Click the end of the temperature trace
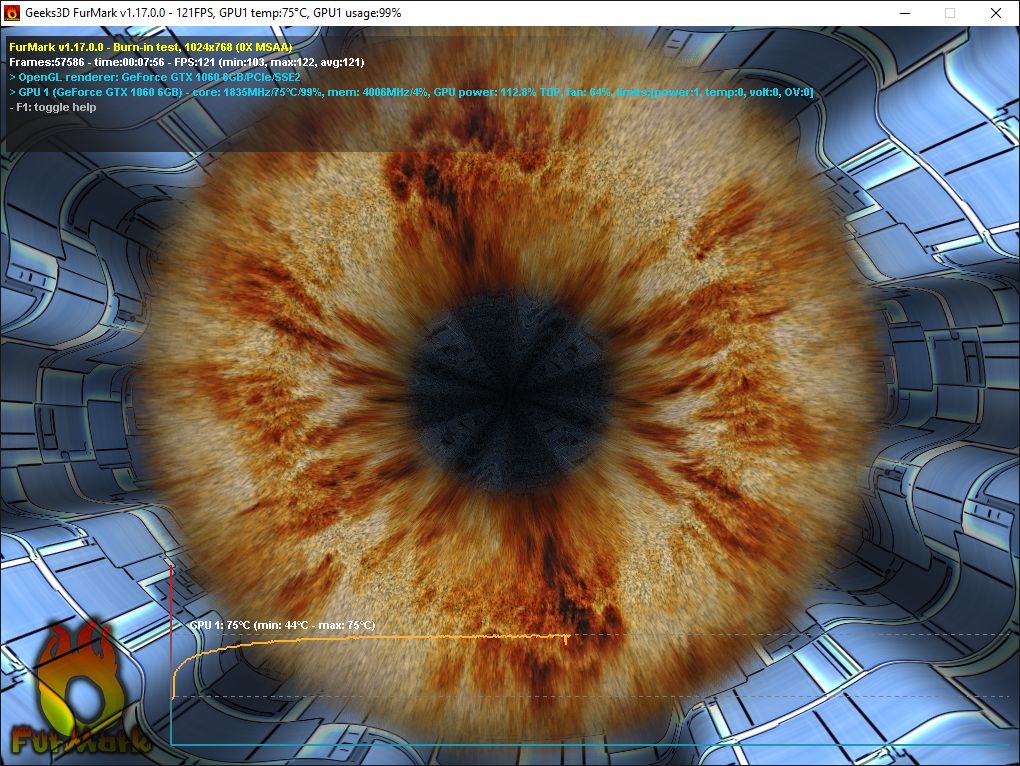This screenshot has width=1020, height=766. pyautogui.click(x=568, y=637)
